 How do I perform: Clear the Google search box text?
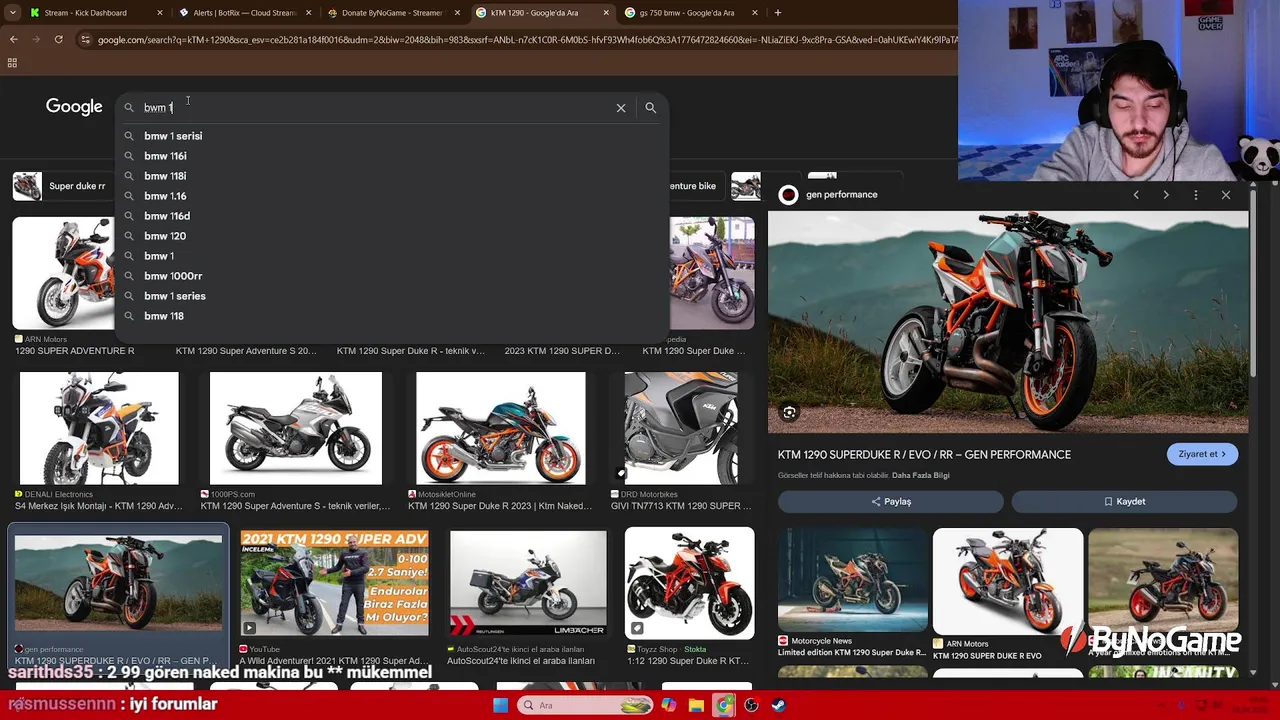click(621, 108)
